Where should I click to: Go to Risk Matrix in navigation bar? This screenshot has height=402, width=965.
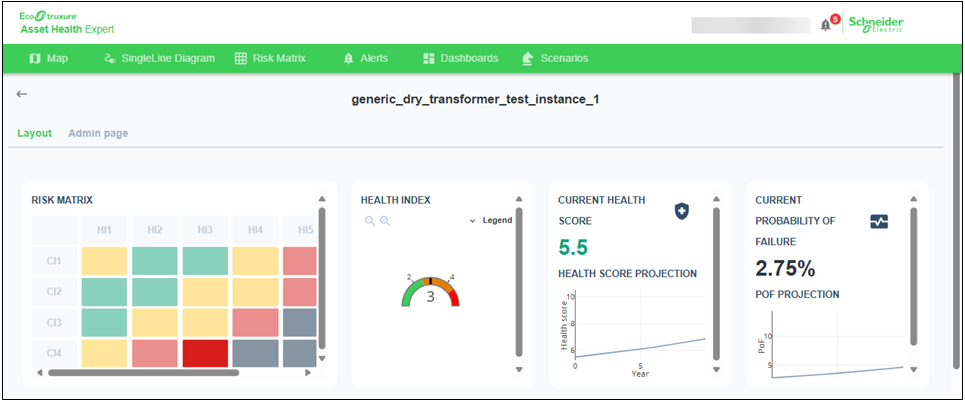(270, 58)
